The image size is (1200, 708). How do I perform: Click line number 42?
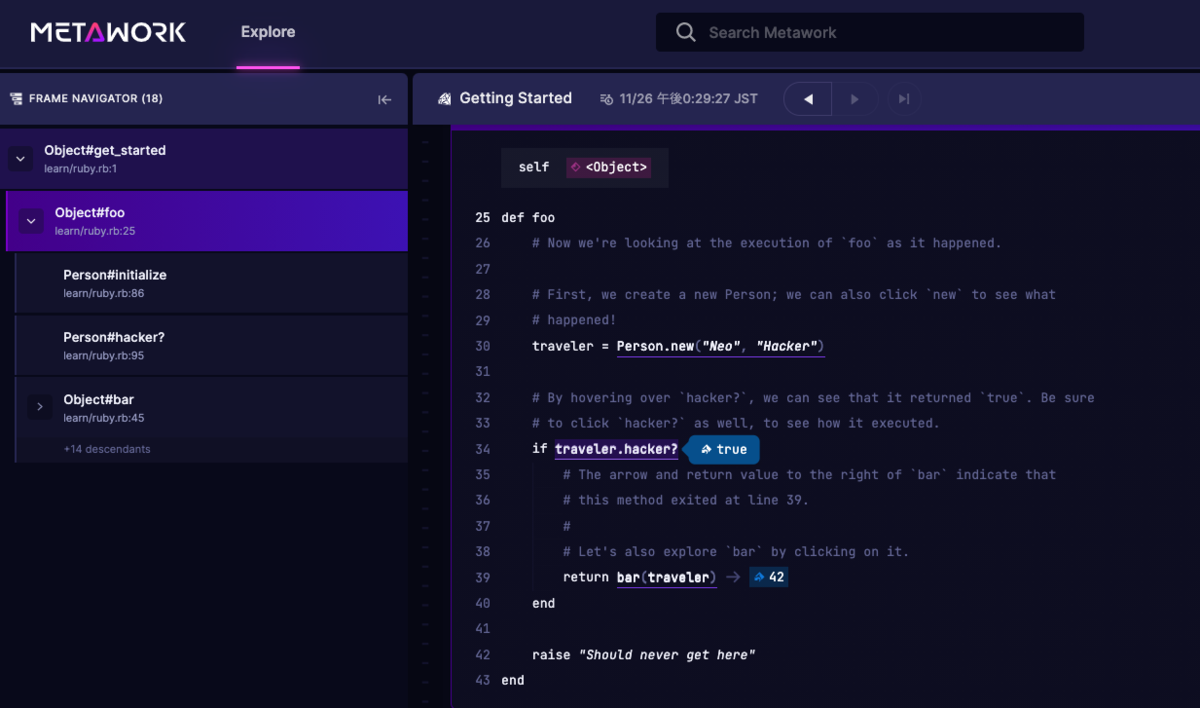(483, 654)
